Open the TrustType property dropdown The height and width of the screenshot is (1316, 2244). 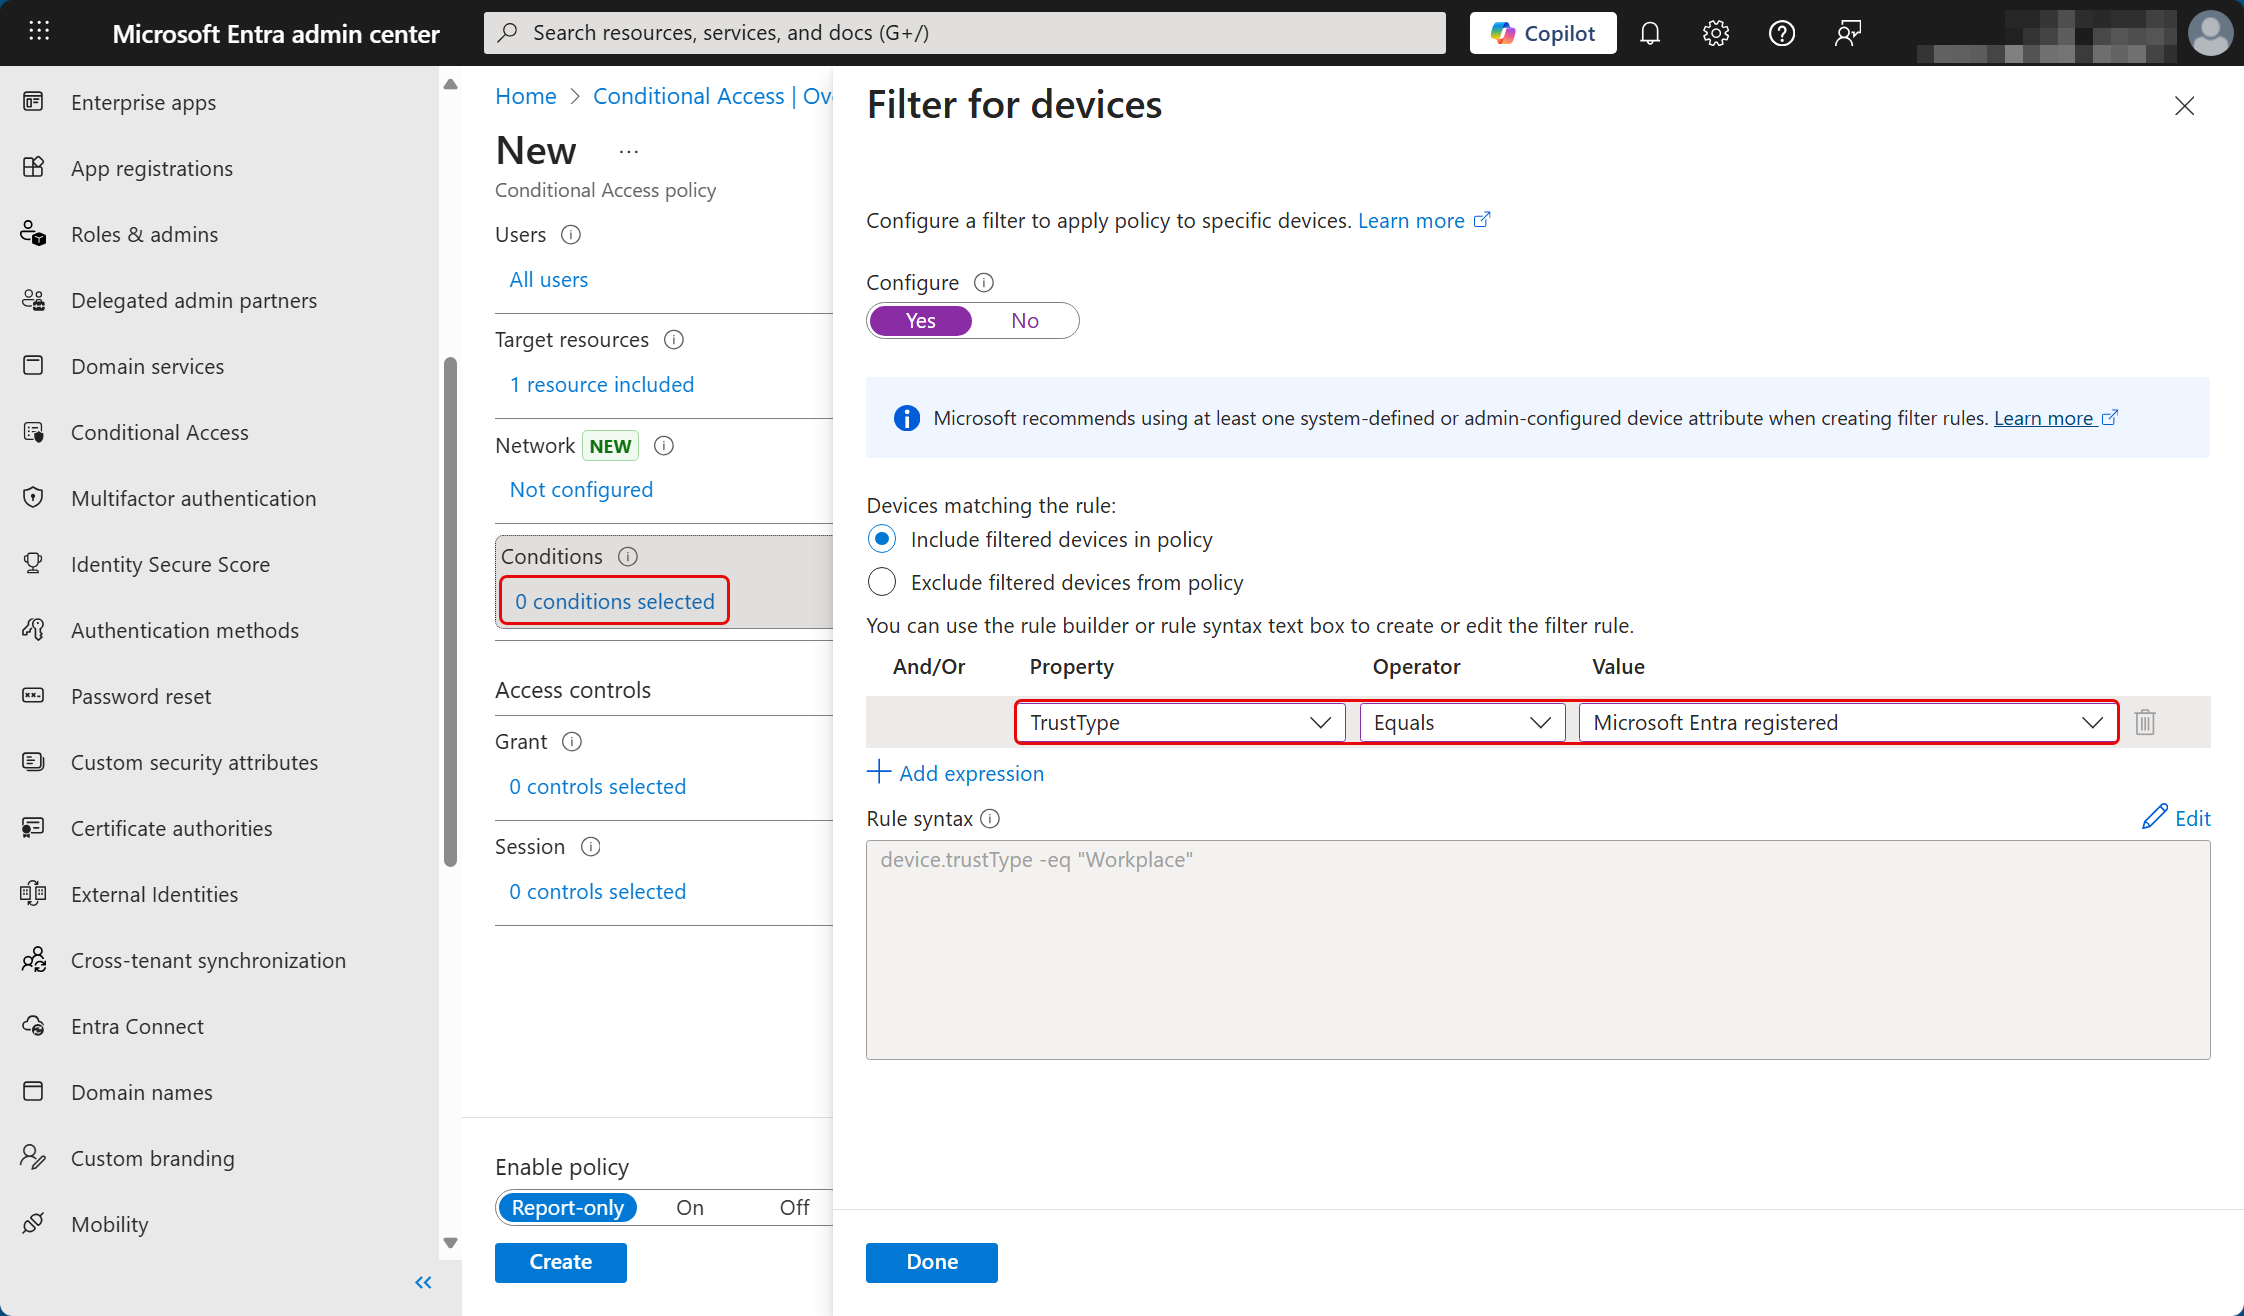pyautogui.click(x=1180, y=722)
